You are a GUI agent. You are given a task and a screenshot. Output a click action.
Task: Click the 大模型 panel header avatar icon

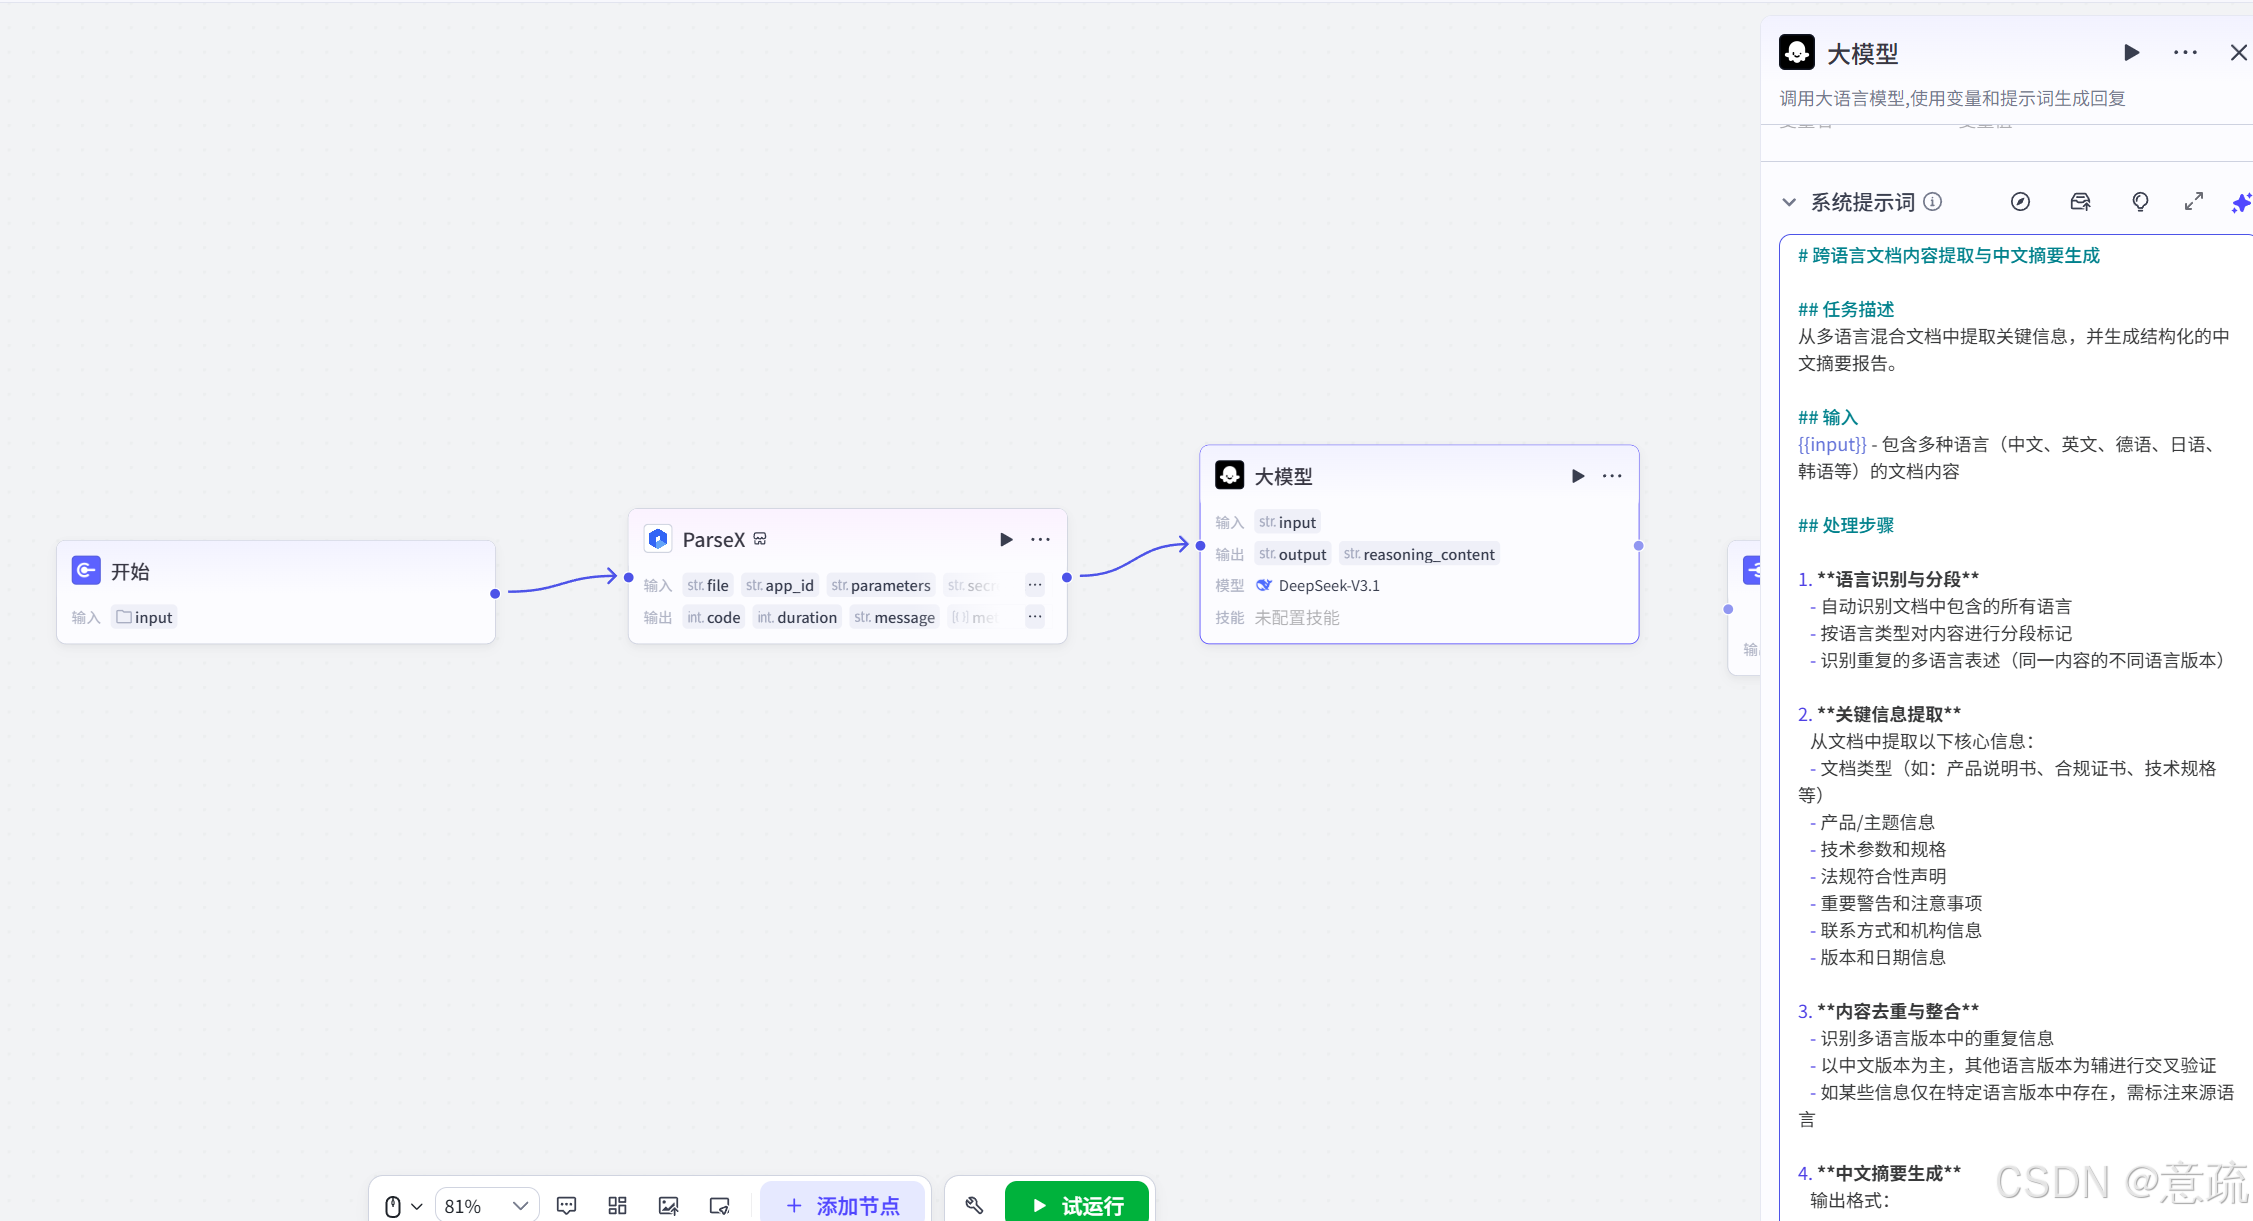(1797, 52)
